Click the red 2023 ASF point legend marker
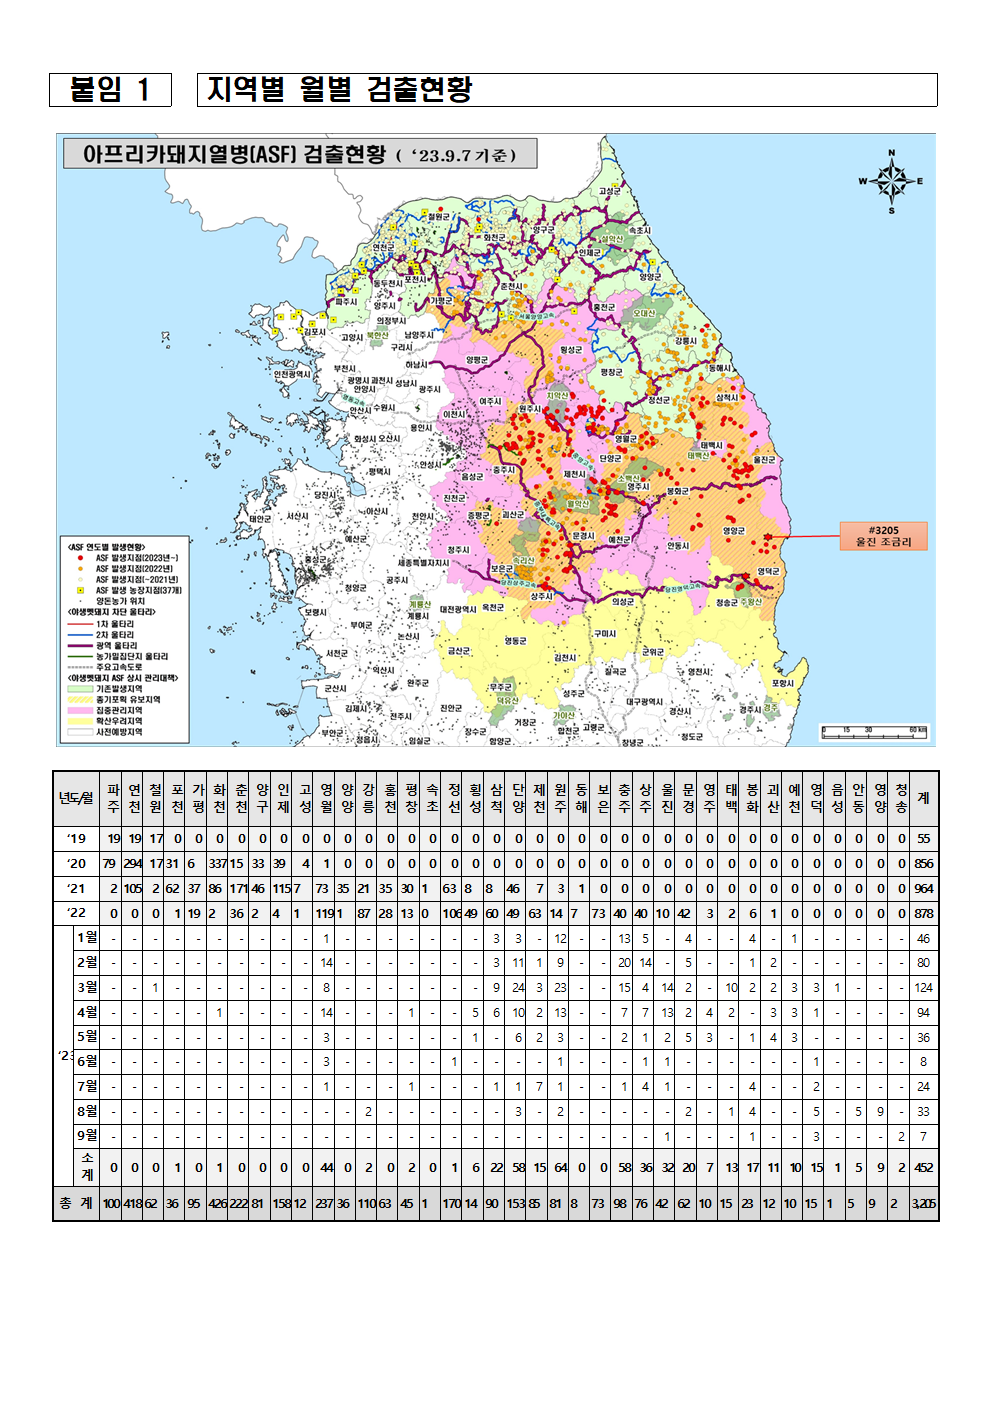The image size is (992, 1403). click(80, 558)
